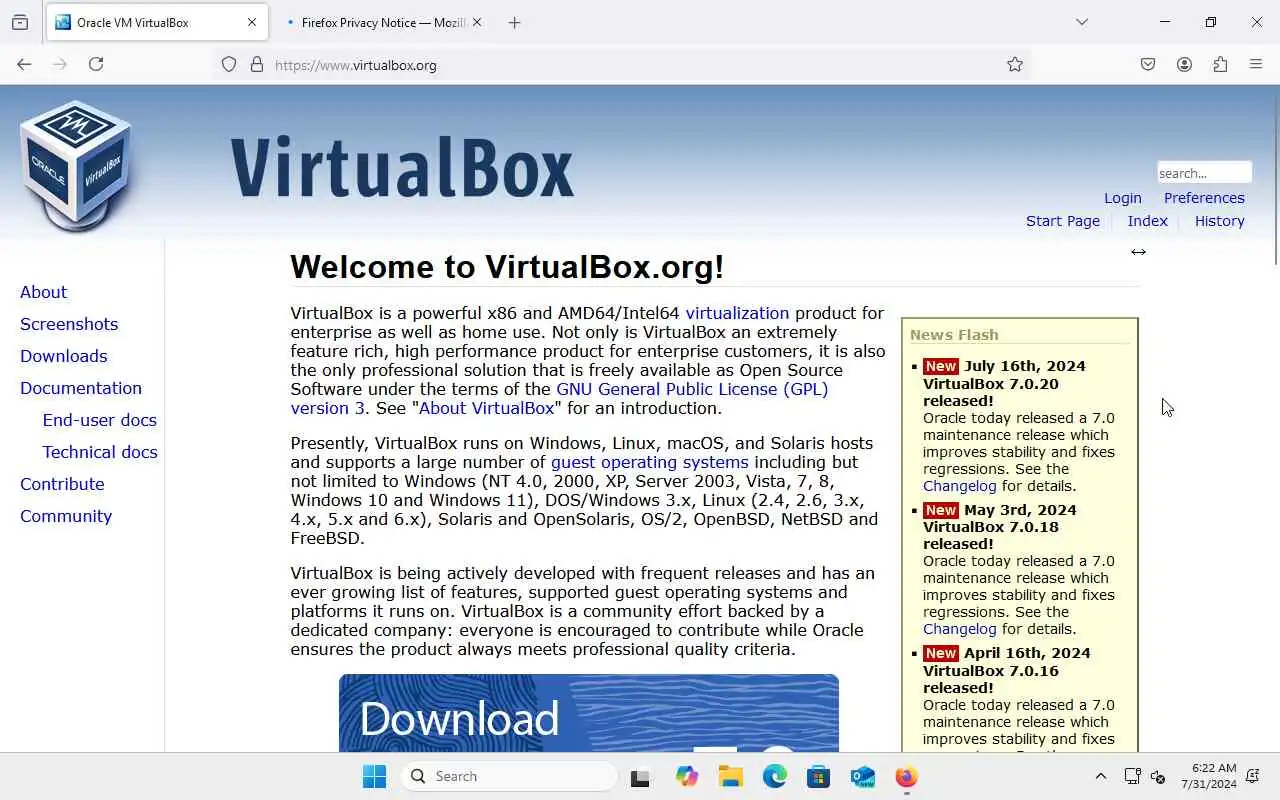The image size is (1280, 800).
Task: Open About in the sidebar
Action: pyautogui.click(x=43, y=292)
